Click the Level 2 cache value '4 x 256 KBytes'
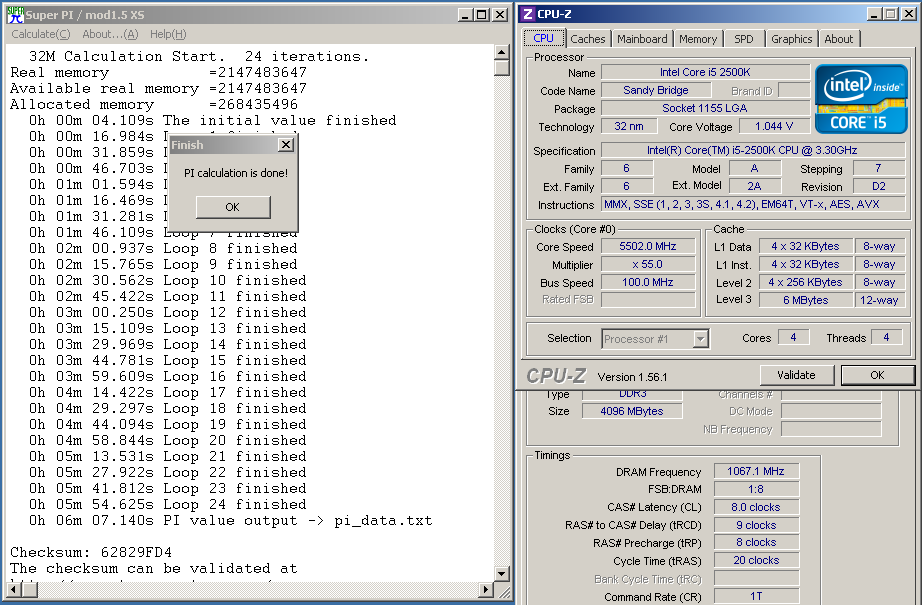Viewport: 922px width, 605px height. click(805, 282)
